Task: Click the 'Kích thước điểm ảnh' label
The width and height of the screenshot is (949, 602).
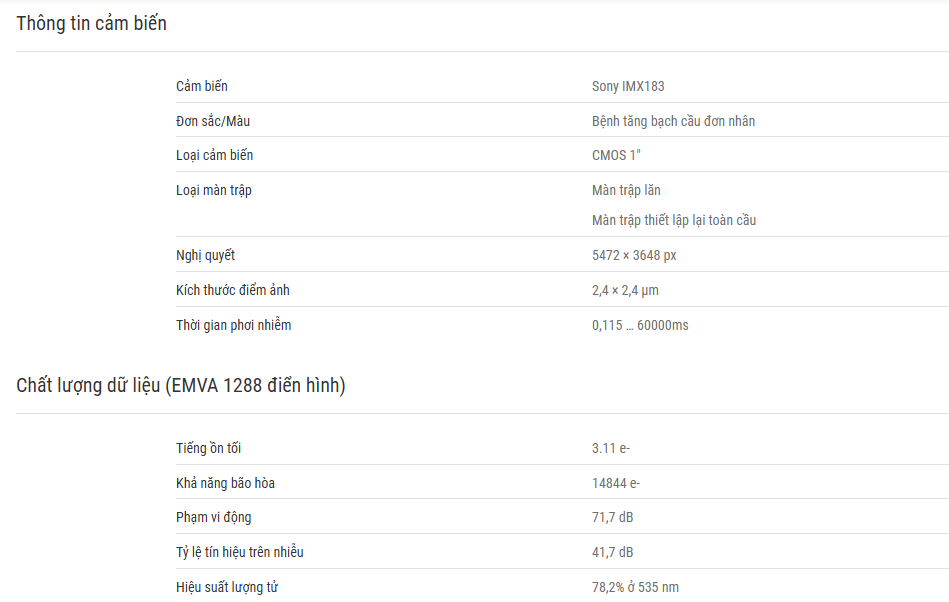Action: 233,290
